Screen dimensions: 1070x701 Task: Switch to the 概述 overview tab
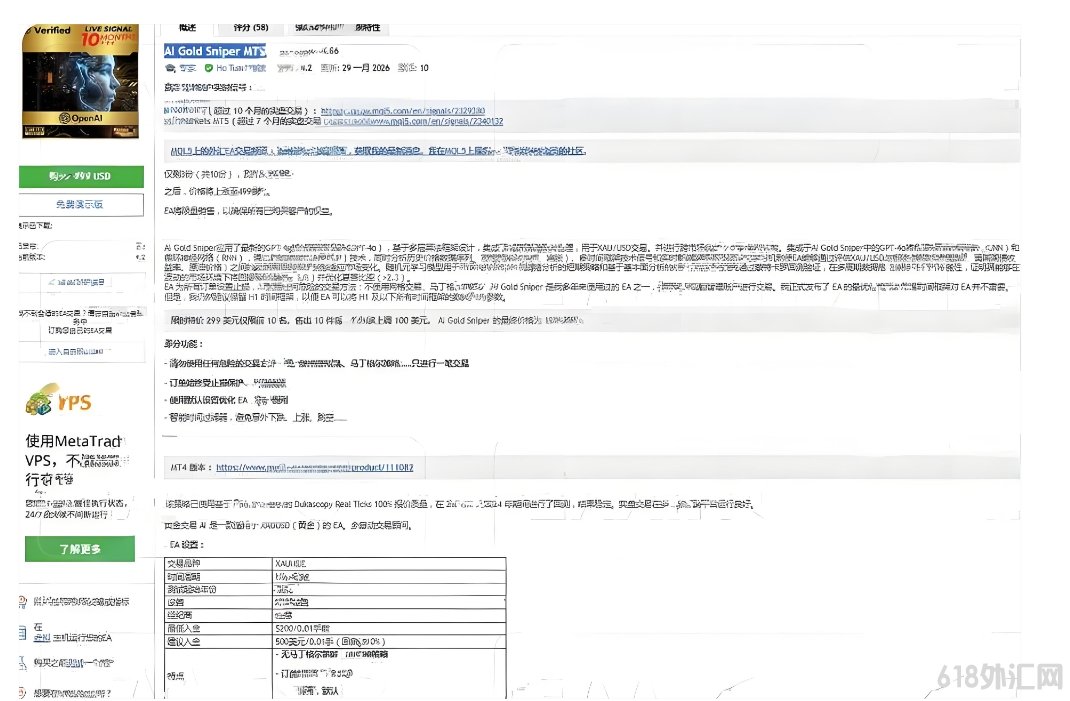[x=188, y=28]
